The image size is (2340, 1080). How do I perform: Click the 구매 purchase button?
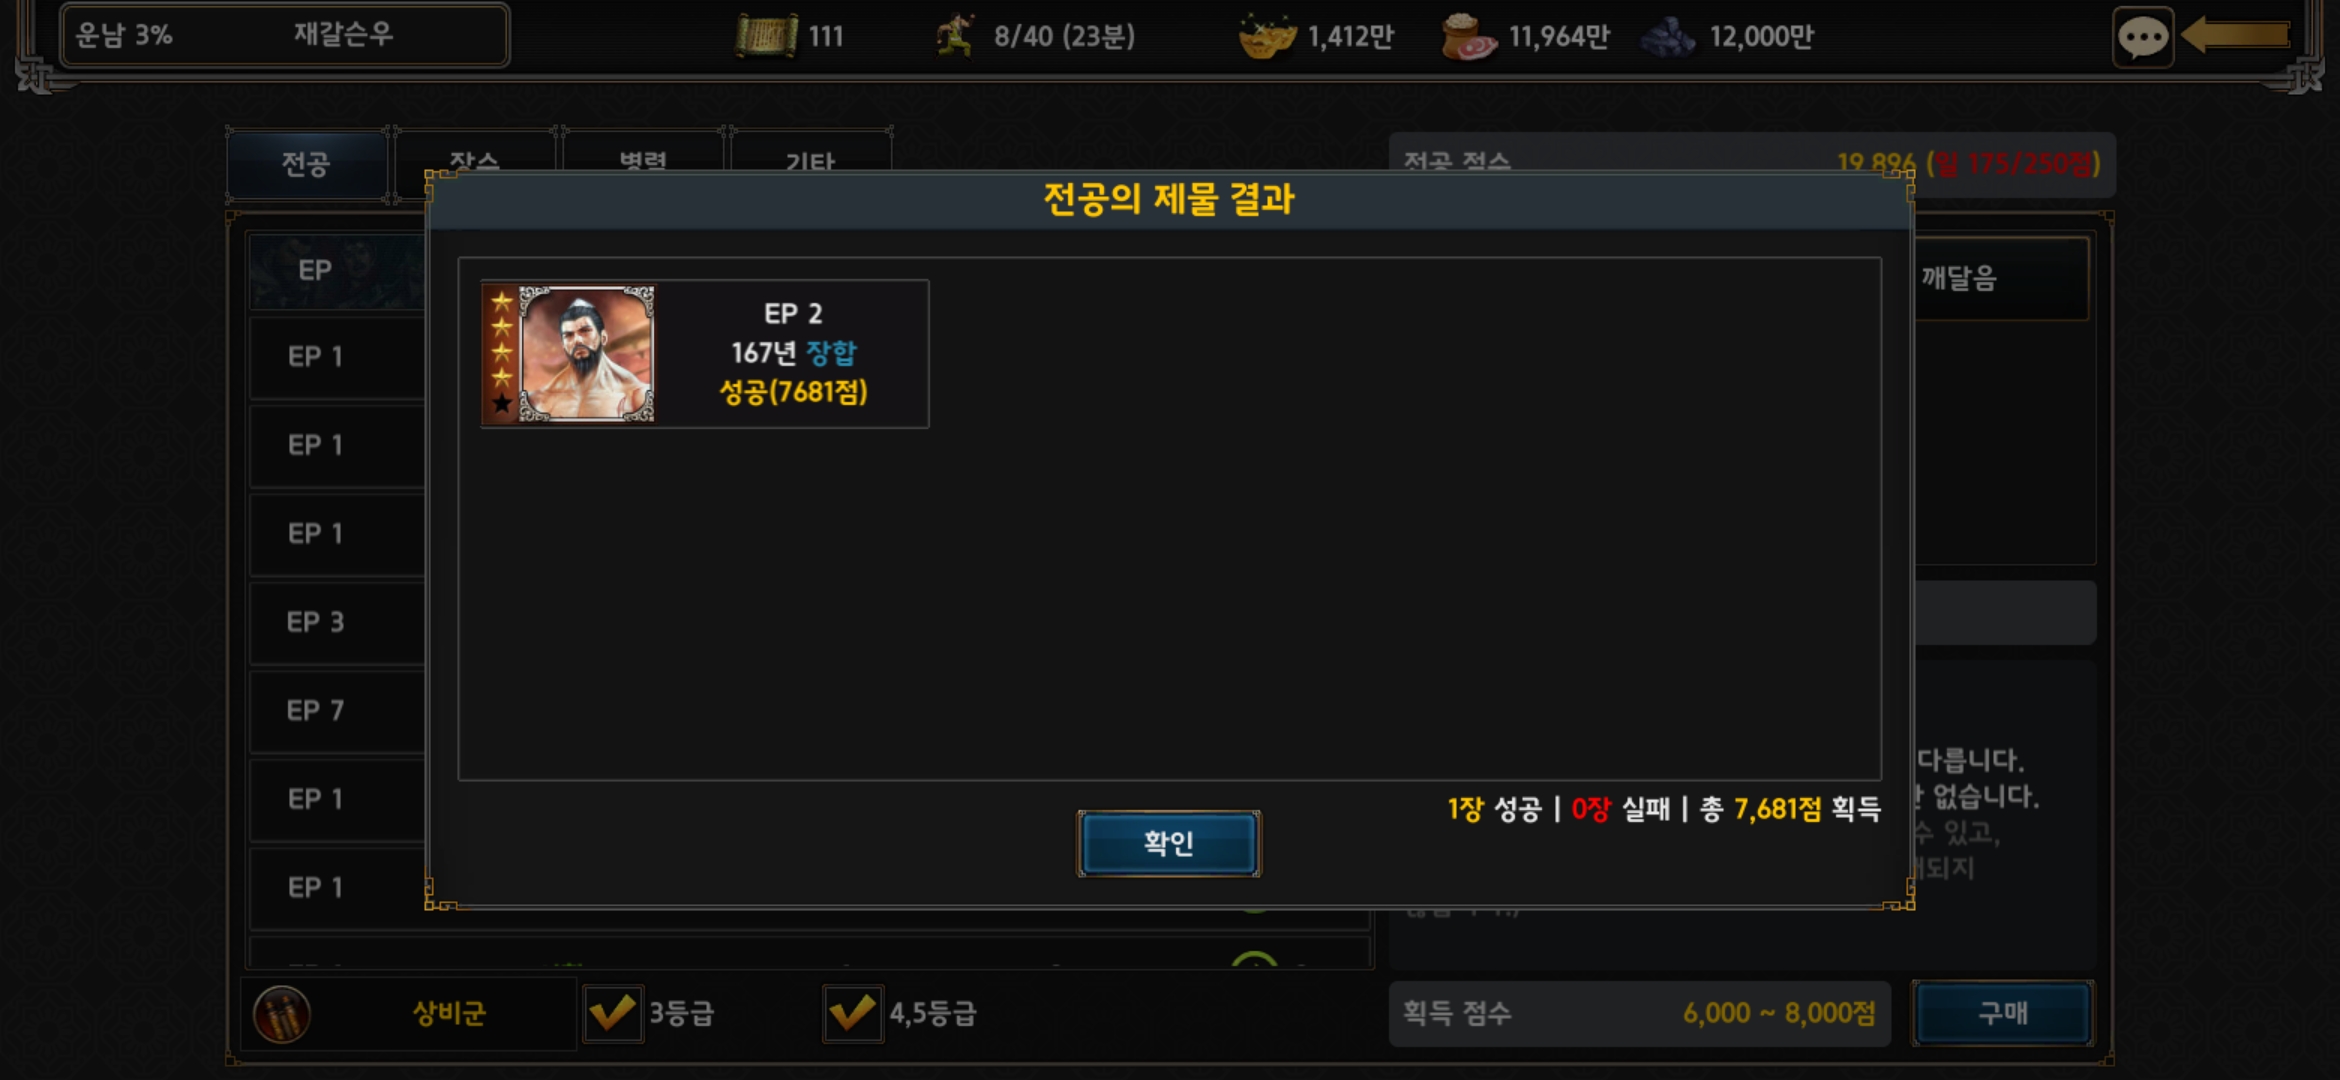pyautogui.click(x=2003, y=1013)
